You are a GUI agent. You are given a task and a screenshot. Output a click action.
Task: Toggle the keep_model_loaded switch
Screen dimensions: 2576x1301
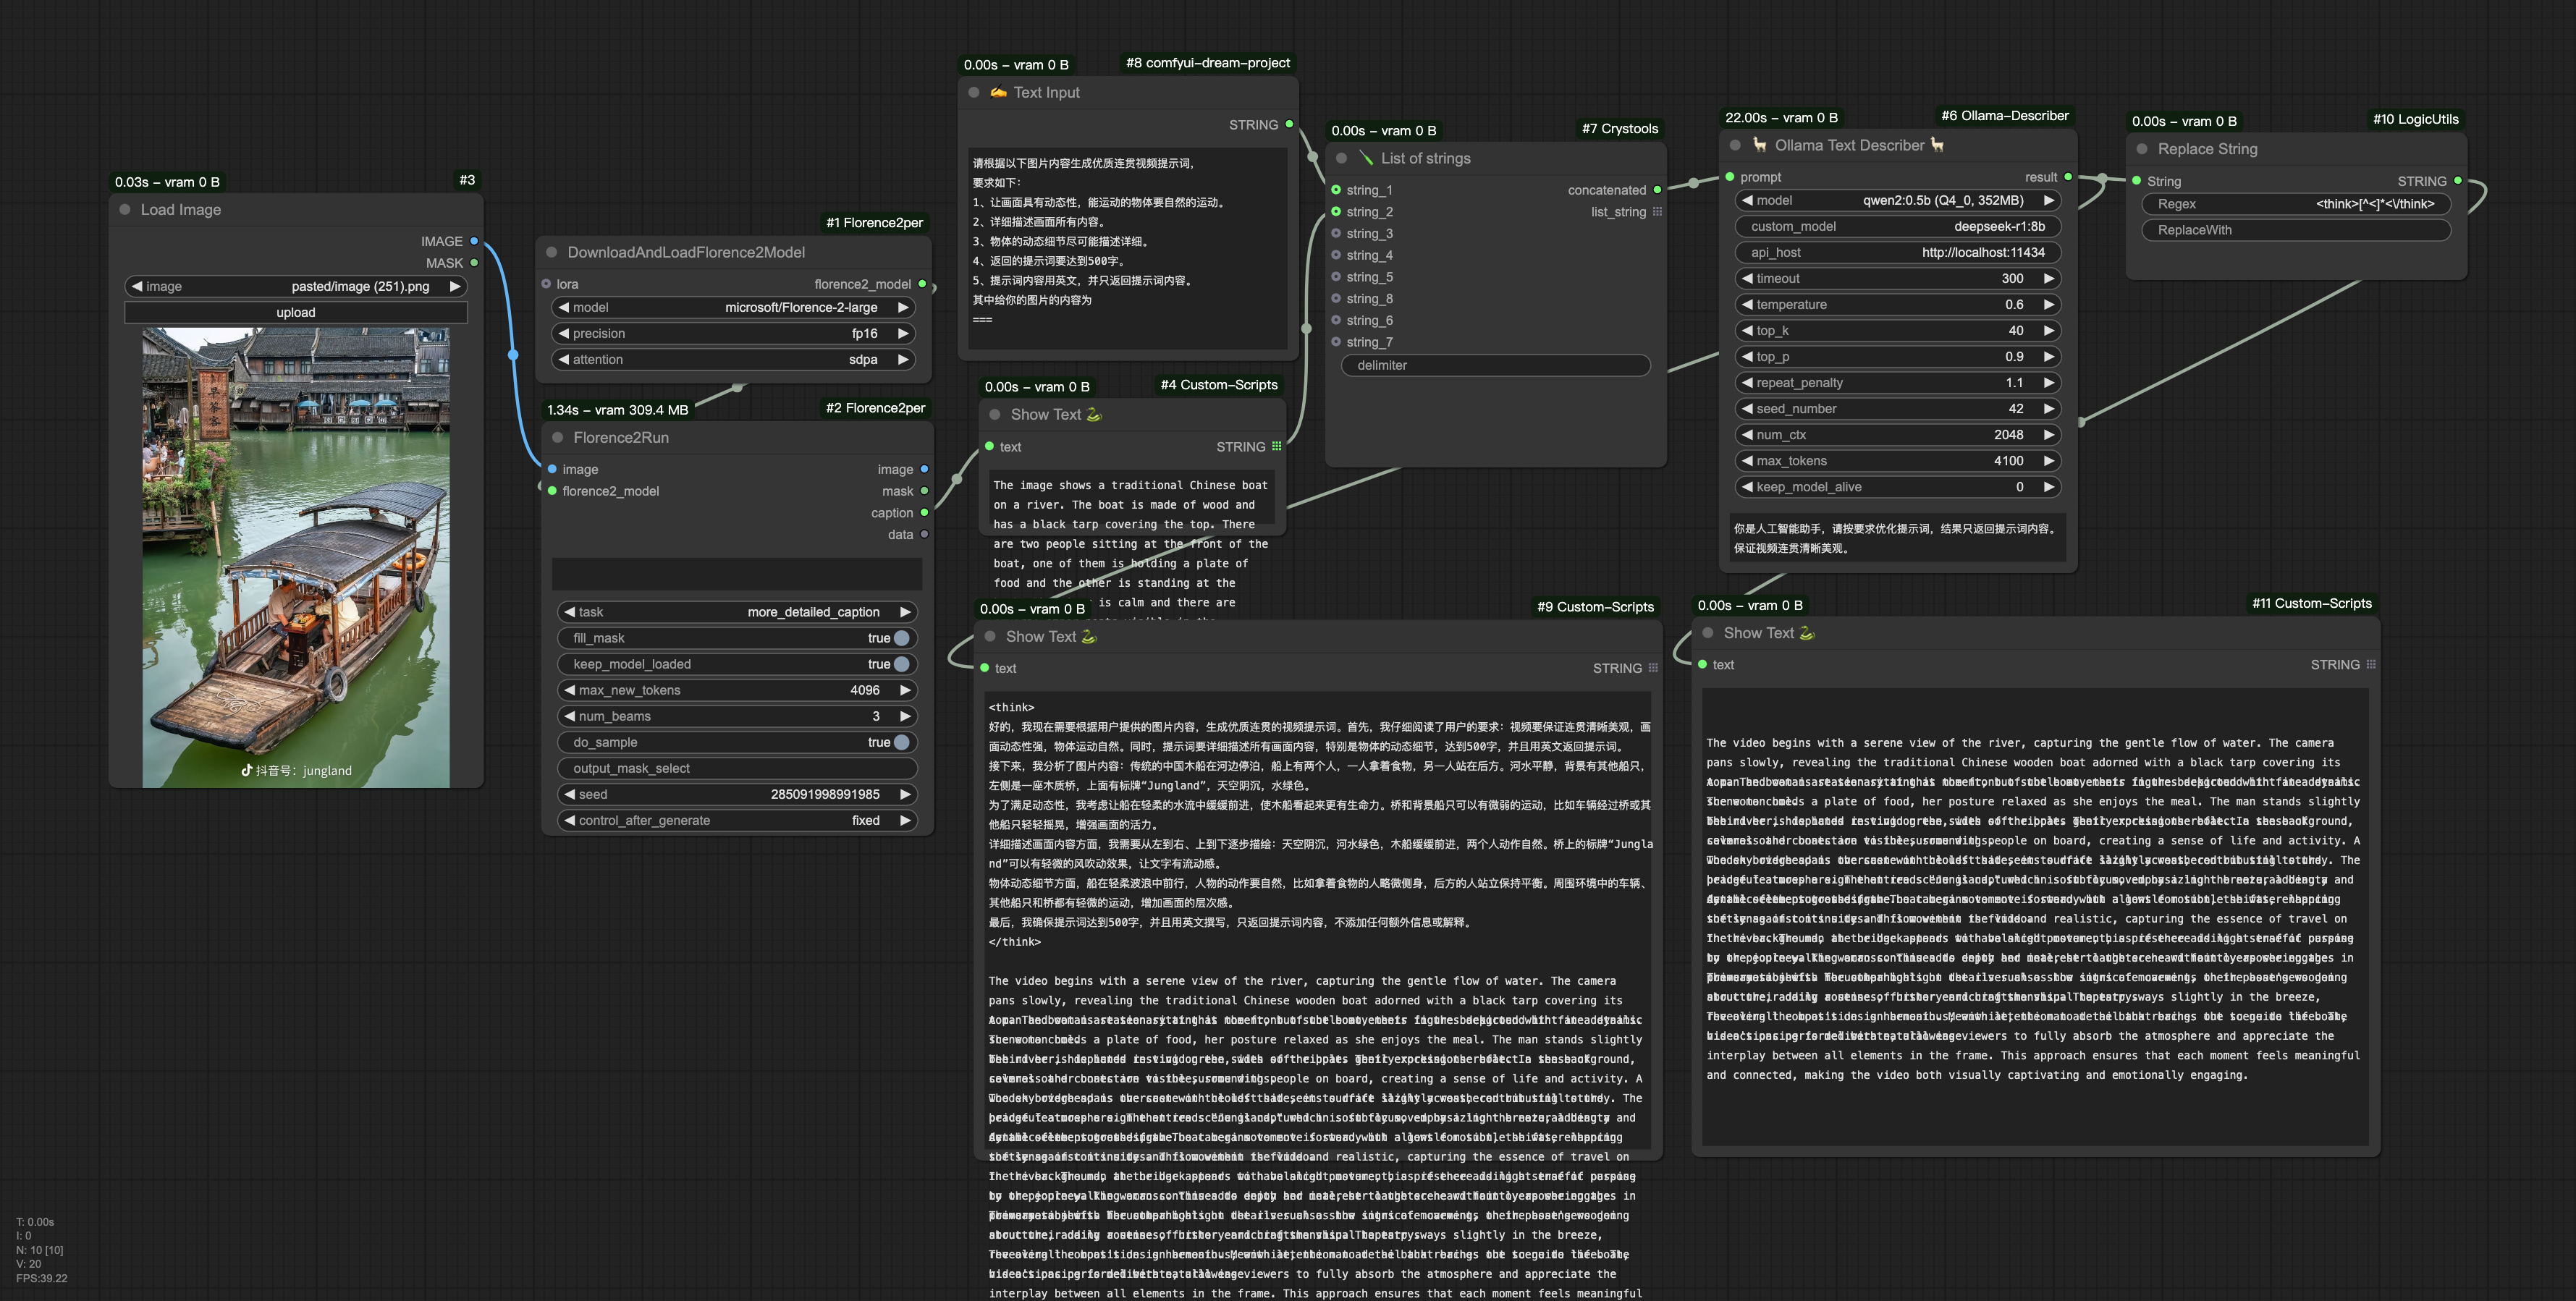(902, 664)
